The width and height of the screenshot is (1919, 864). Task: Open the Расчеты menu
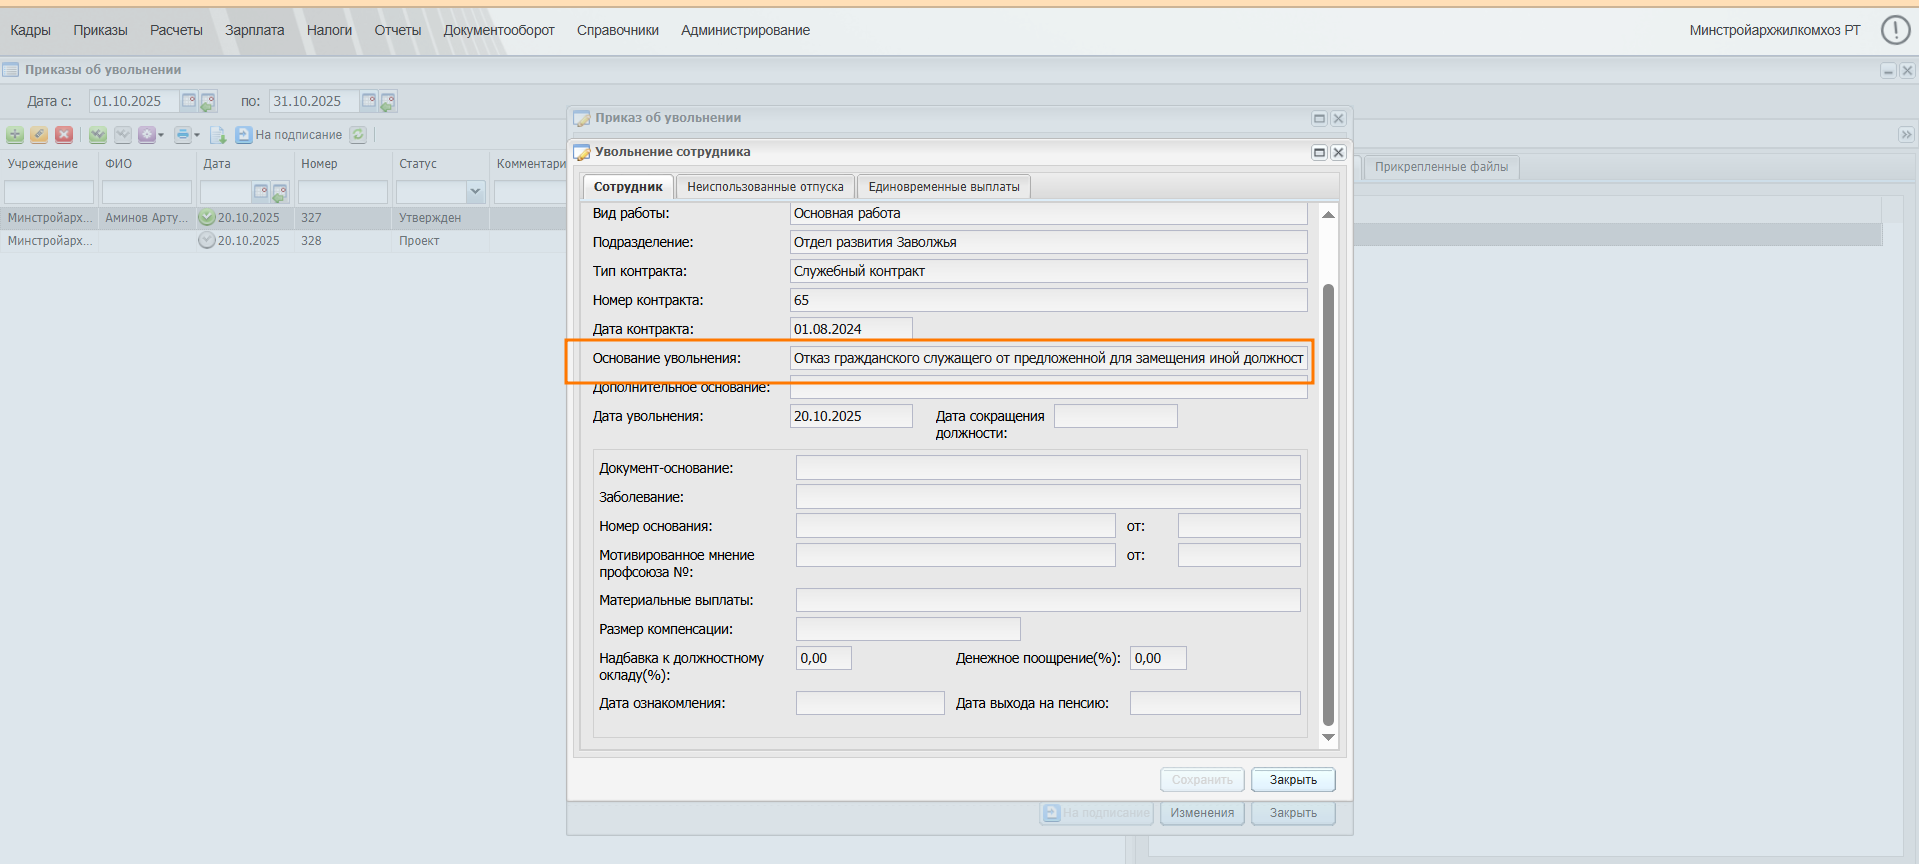pos(176,30)
